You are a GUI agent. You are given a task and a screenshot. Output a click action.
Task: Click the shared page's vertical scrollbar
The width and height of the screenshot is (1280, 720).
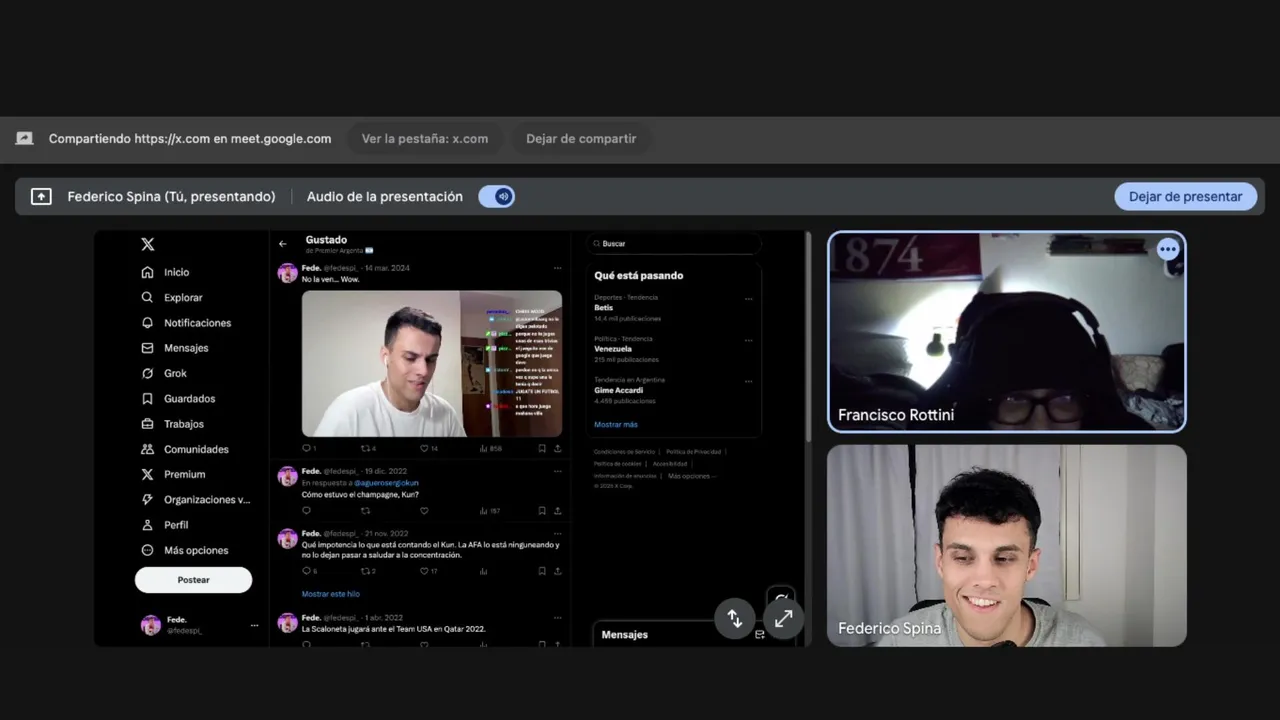coord(807,337)
